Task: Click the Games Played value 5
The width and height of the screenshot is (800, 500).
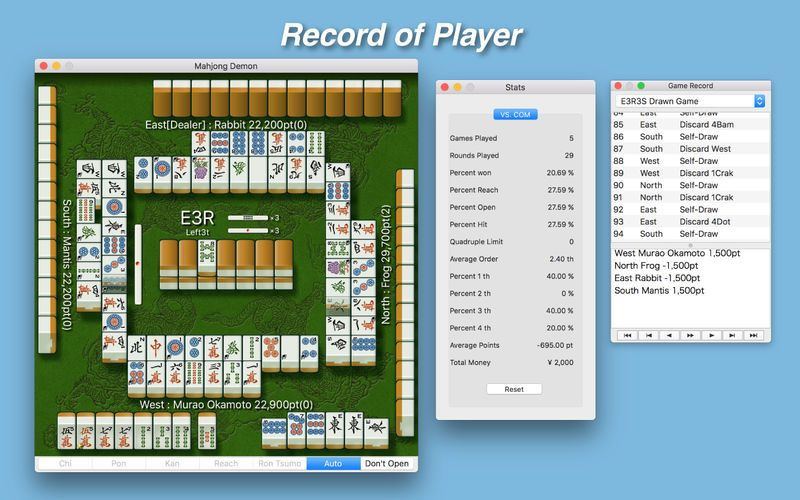Action: point(571,138)
